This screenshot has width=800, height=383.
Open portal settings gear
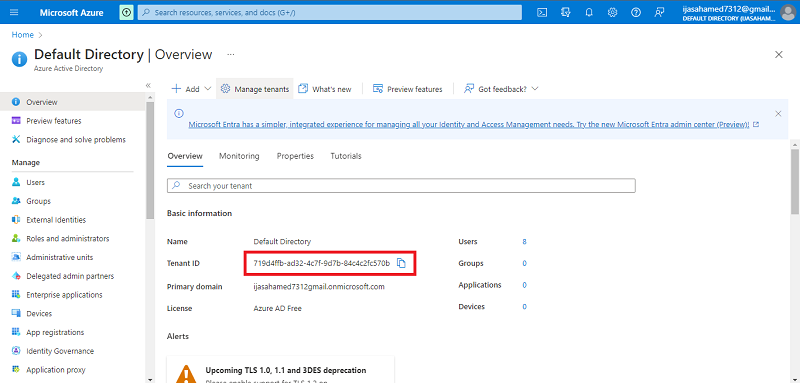click(x=612, y=12)
